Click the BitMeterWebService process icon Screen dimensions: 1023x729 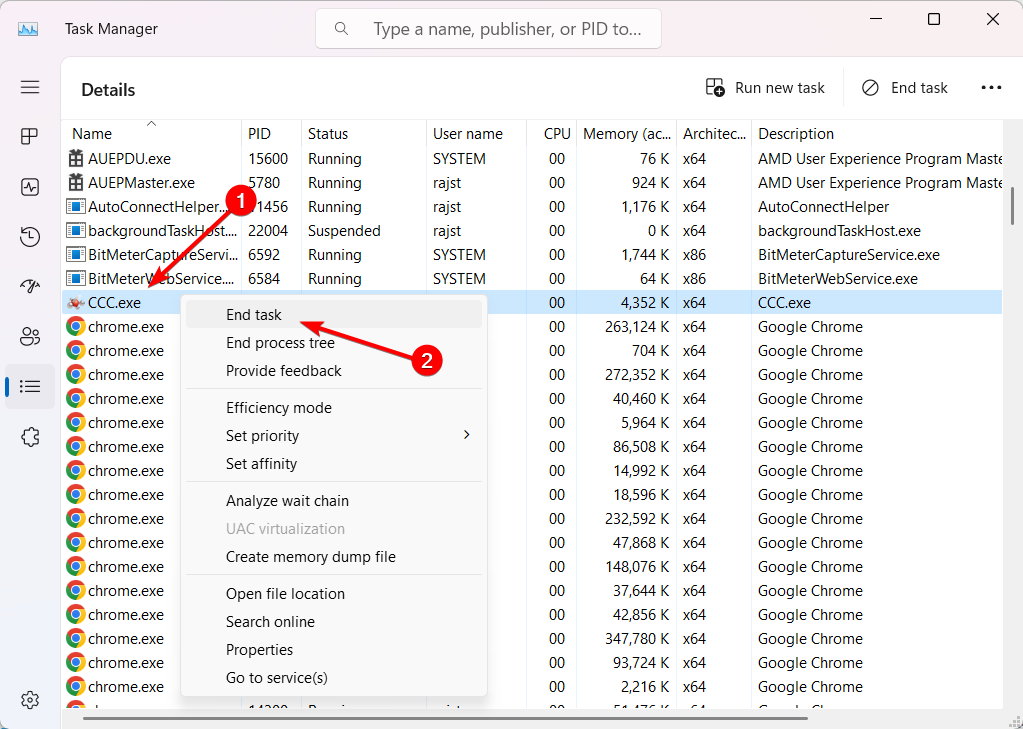(76, 279)
